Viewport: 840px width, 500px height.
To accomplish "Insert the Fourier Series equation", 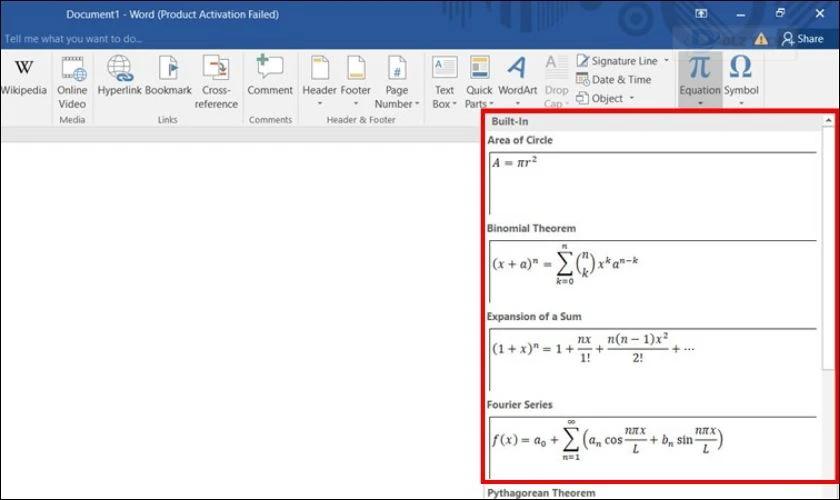I will tap(653, 447).
